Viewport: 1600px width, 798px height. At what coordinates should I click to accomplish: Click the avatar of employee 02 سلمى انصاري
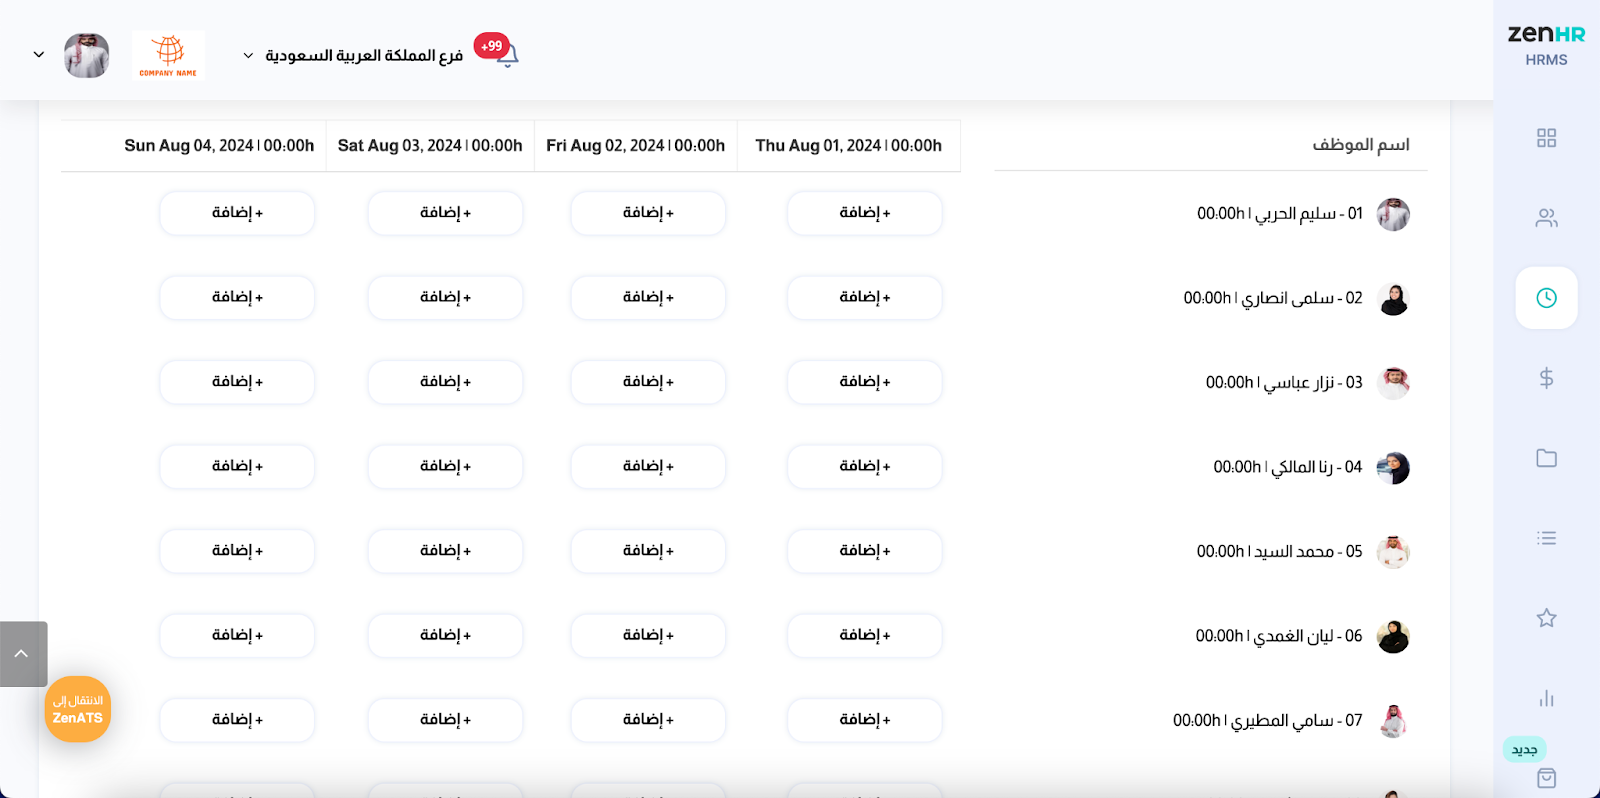(1393, 298)
